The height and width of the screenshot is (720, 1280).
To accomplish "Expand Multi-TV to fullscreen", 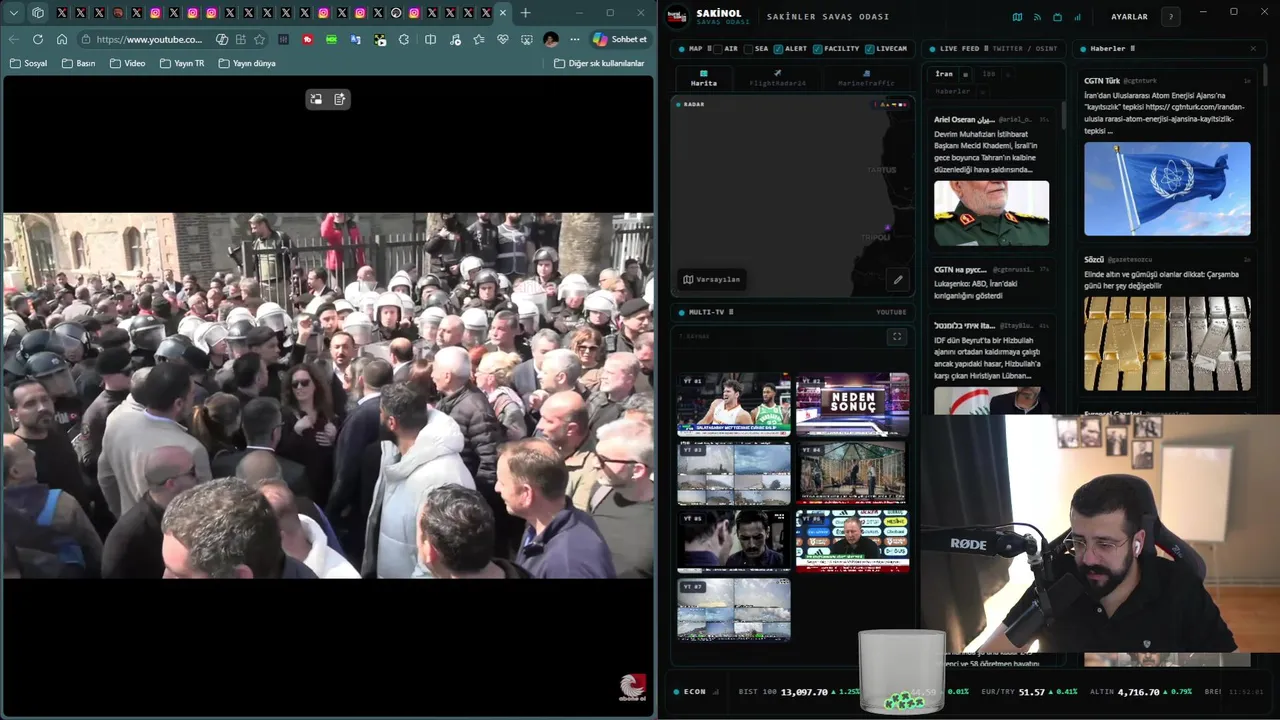I will coord(897,337).
